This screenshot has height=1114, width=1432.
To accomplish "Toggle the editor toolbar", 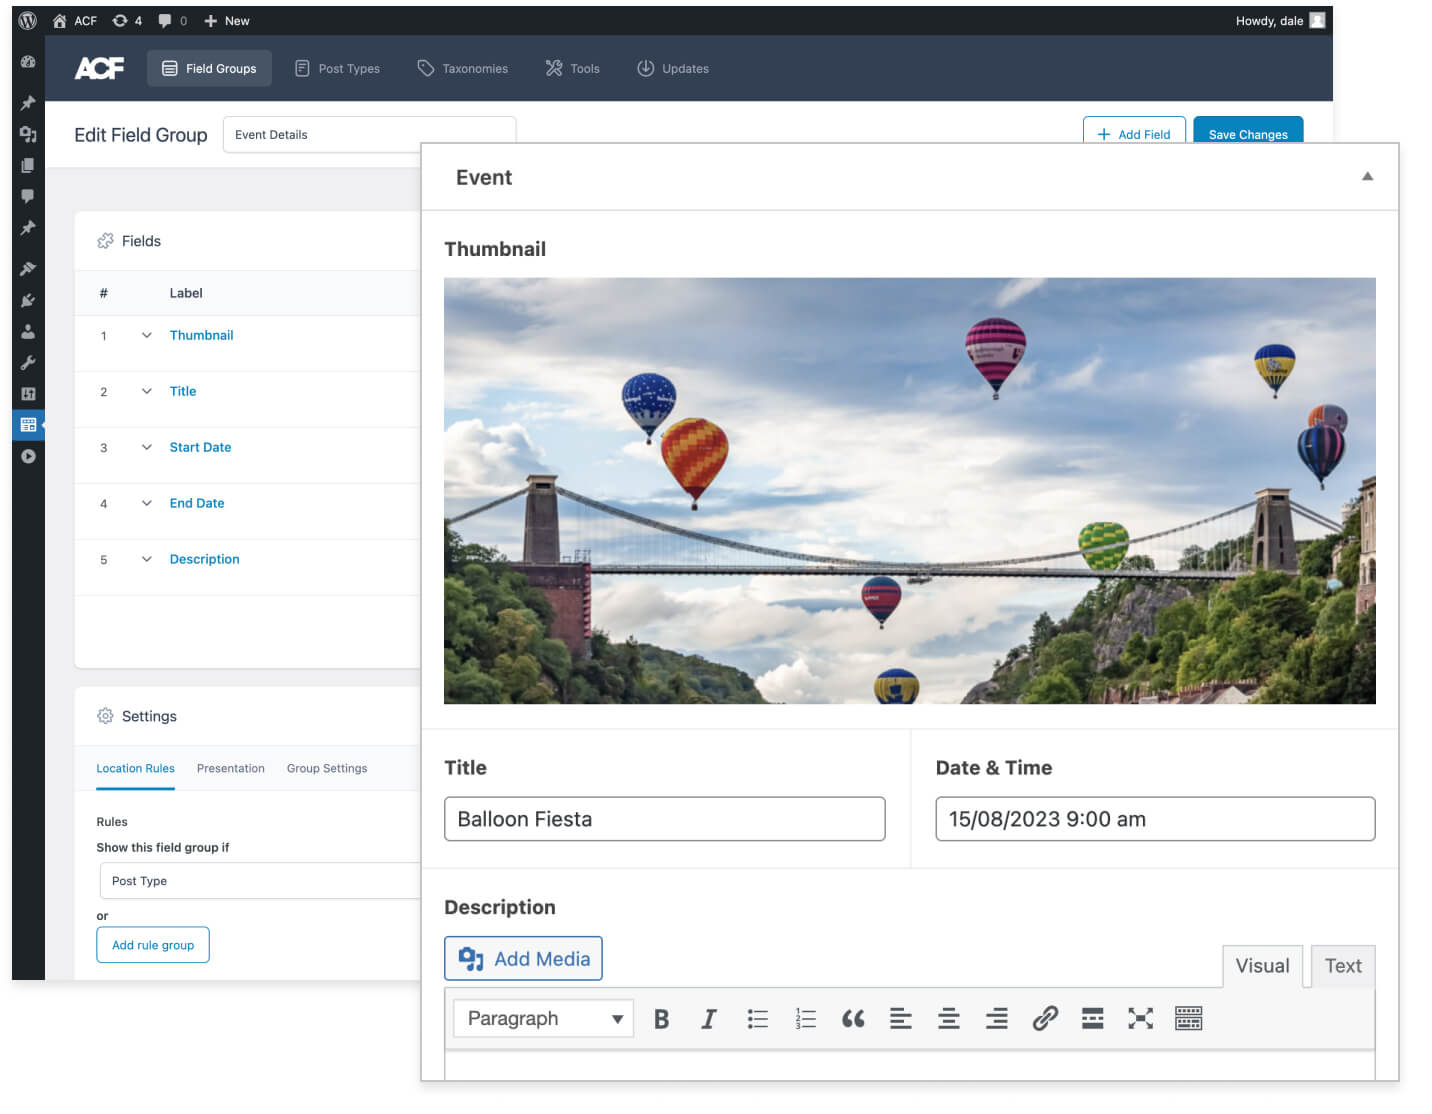I will click(x=1188, y=1018).
